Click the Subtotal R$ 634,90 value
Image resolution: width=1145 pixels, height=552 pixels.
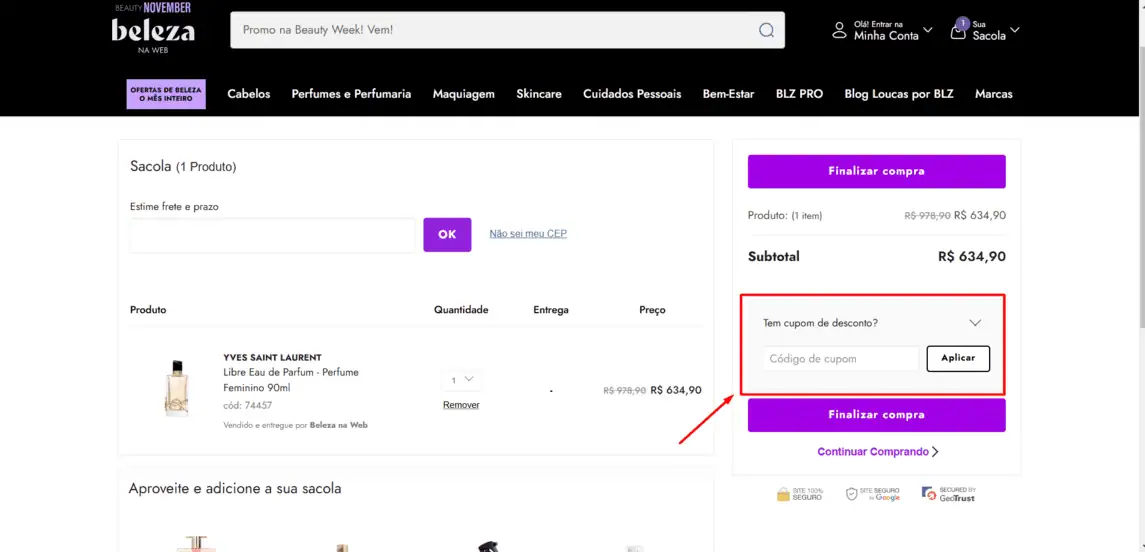(972, 257)
